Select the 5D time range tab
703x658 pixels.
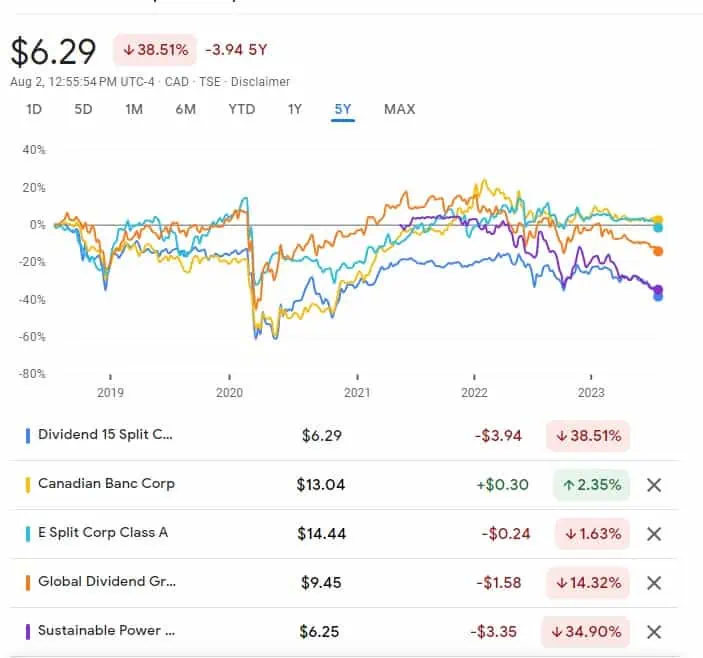(83, 109)
